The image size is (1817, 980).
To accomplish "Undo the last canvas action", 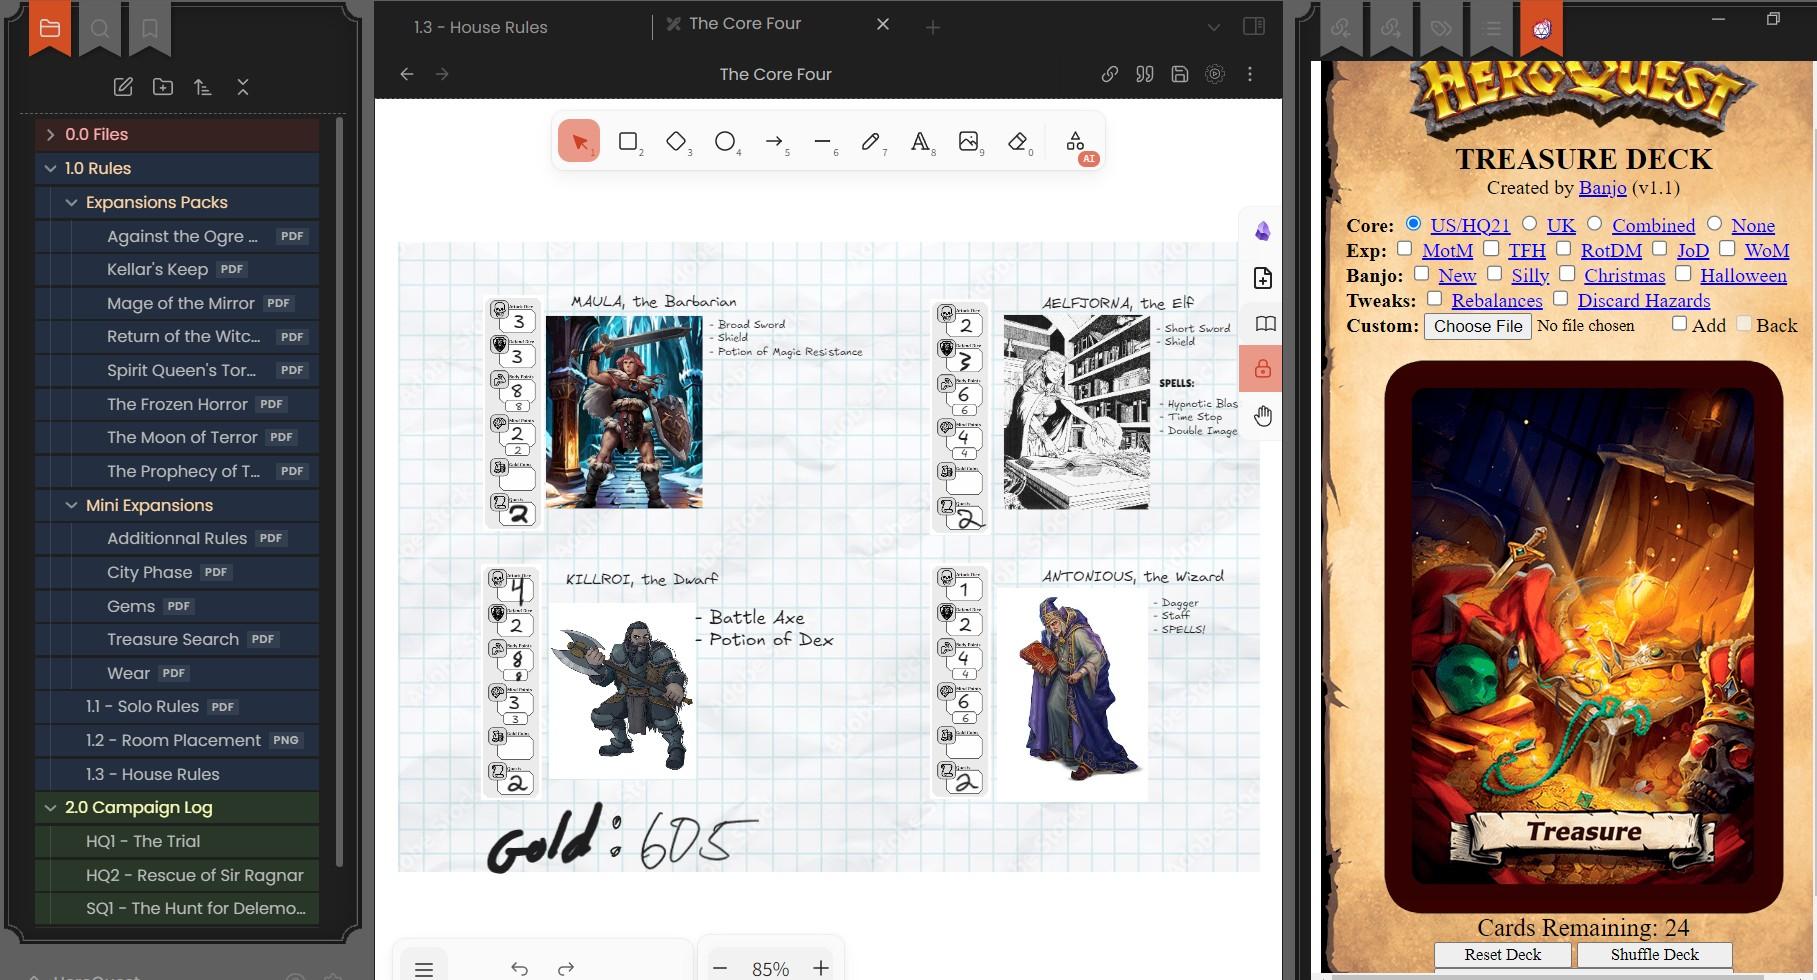I will pos(519,968).
